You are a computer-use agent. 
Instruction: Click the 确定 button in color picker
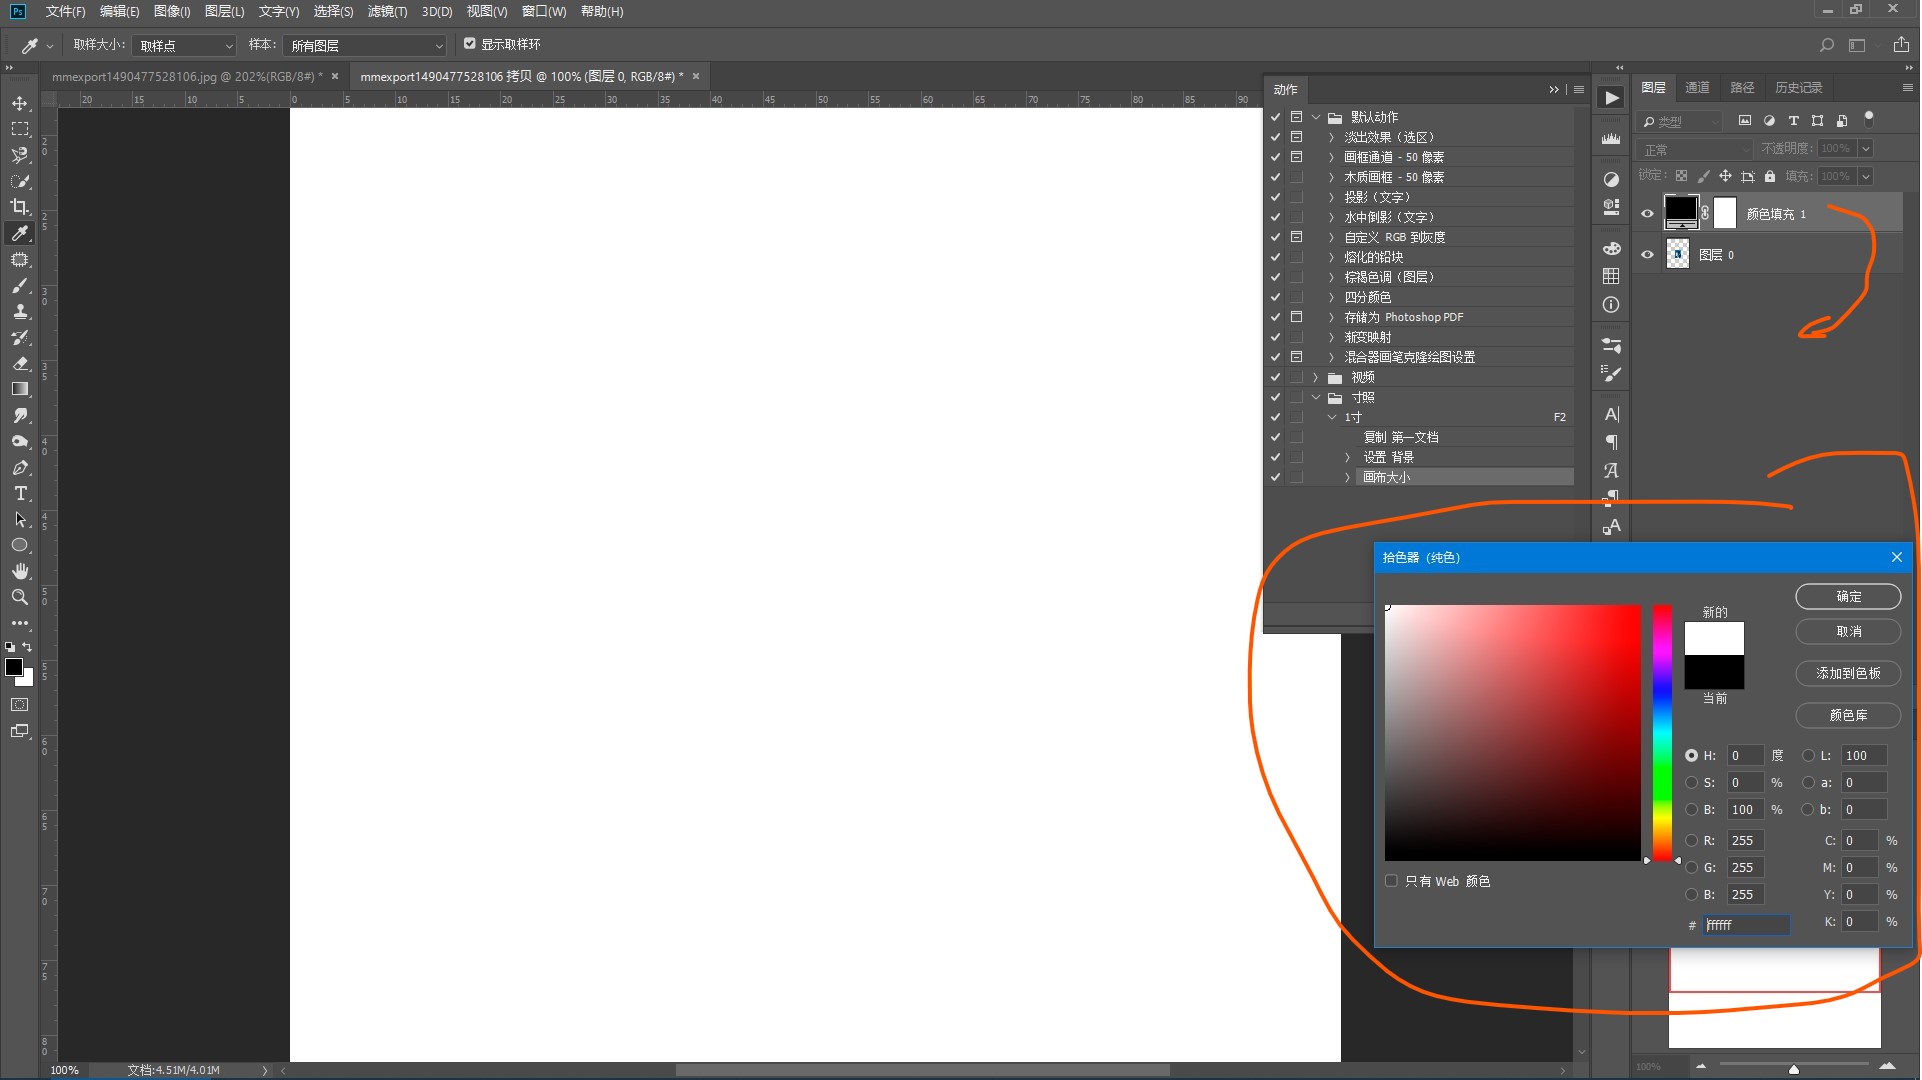point(1847,597)
